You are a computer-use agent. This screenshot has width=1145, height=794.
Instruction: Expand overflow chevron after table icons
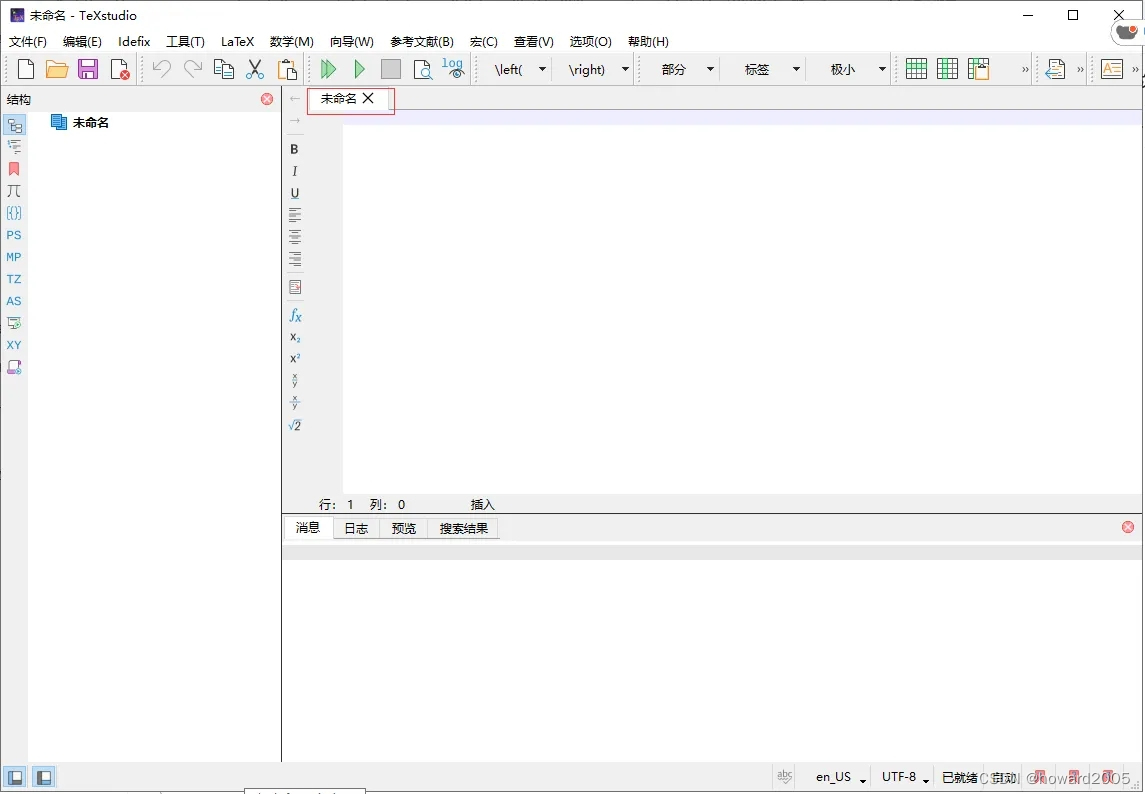[1025, 69]
